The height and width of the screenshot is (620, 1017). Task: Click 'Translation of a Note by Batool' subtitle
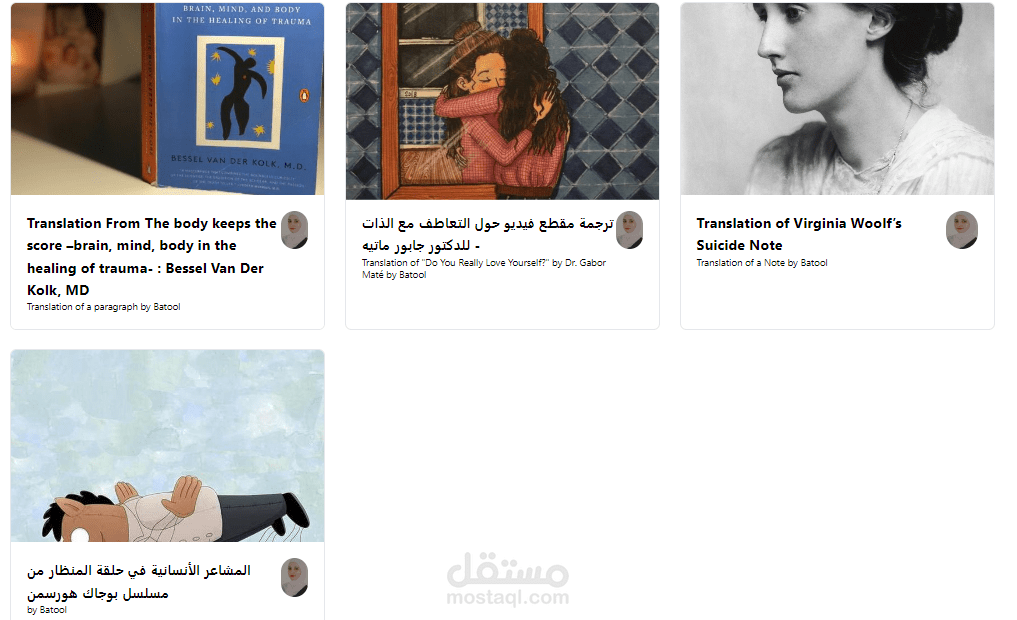pyautogui.click(x=762, y=263)
